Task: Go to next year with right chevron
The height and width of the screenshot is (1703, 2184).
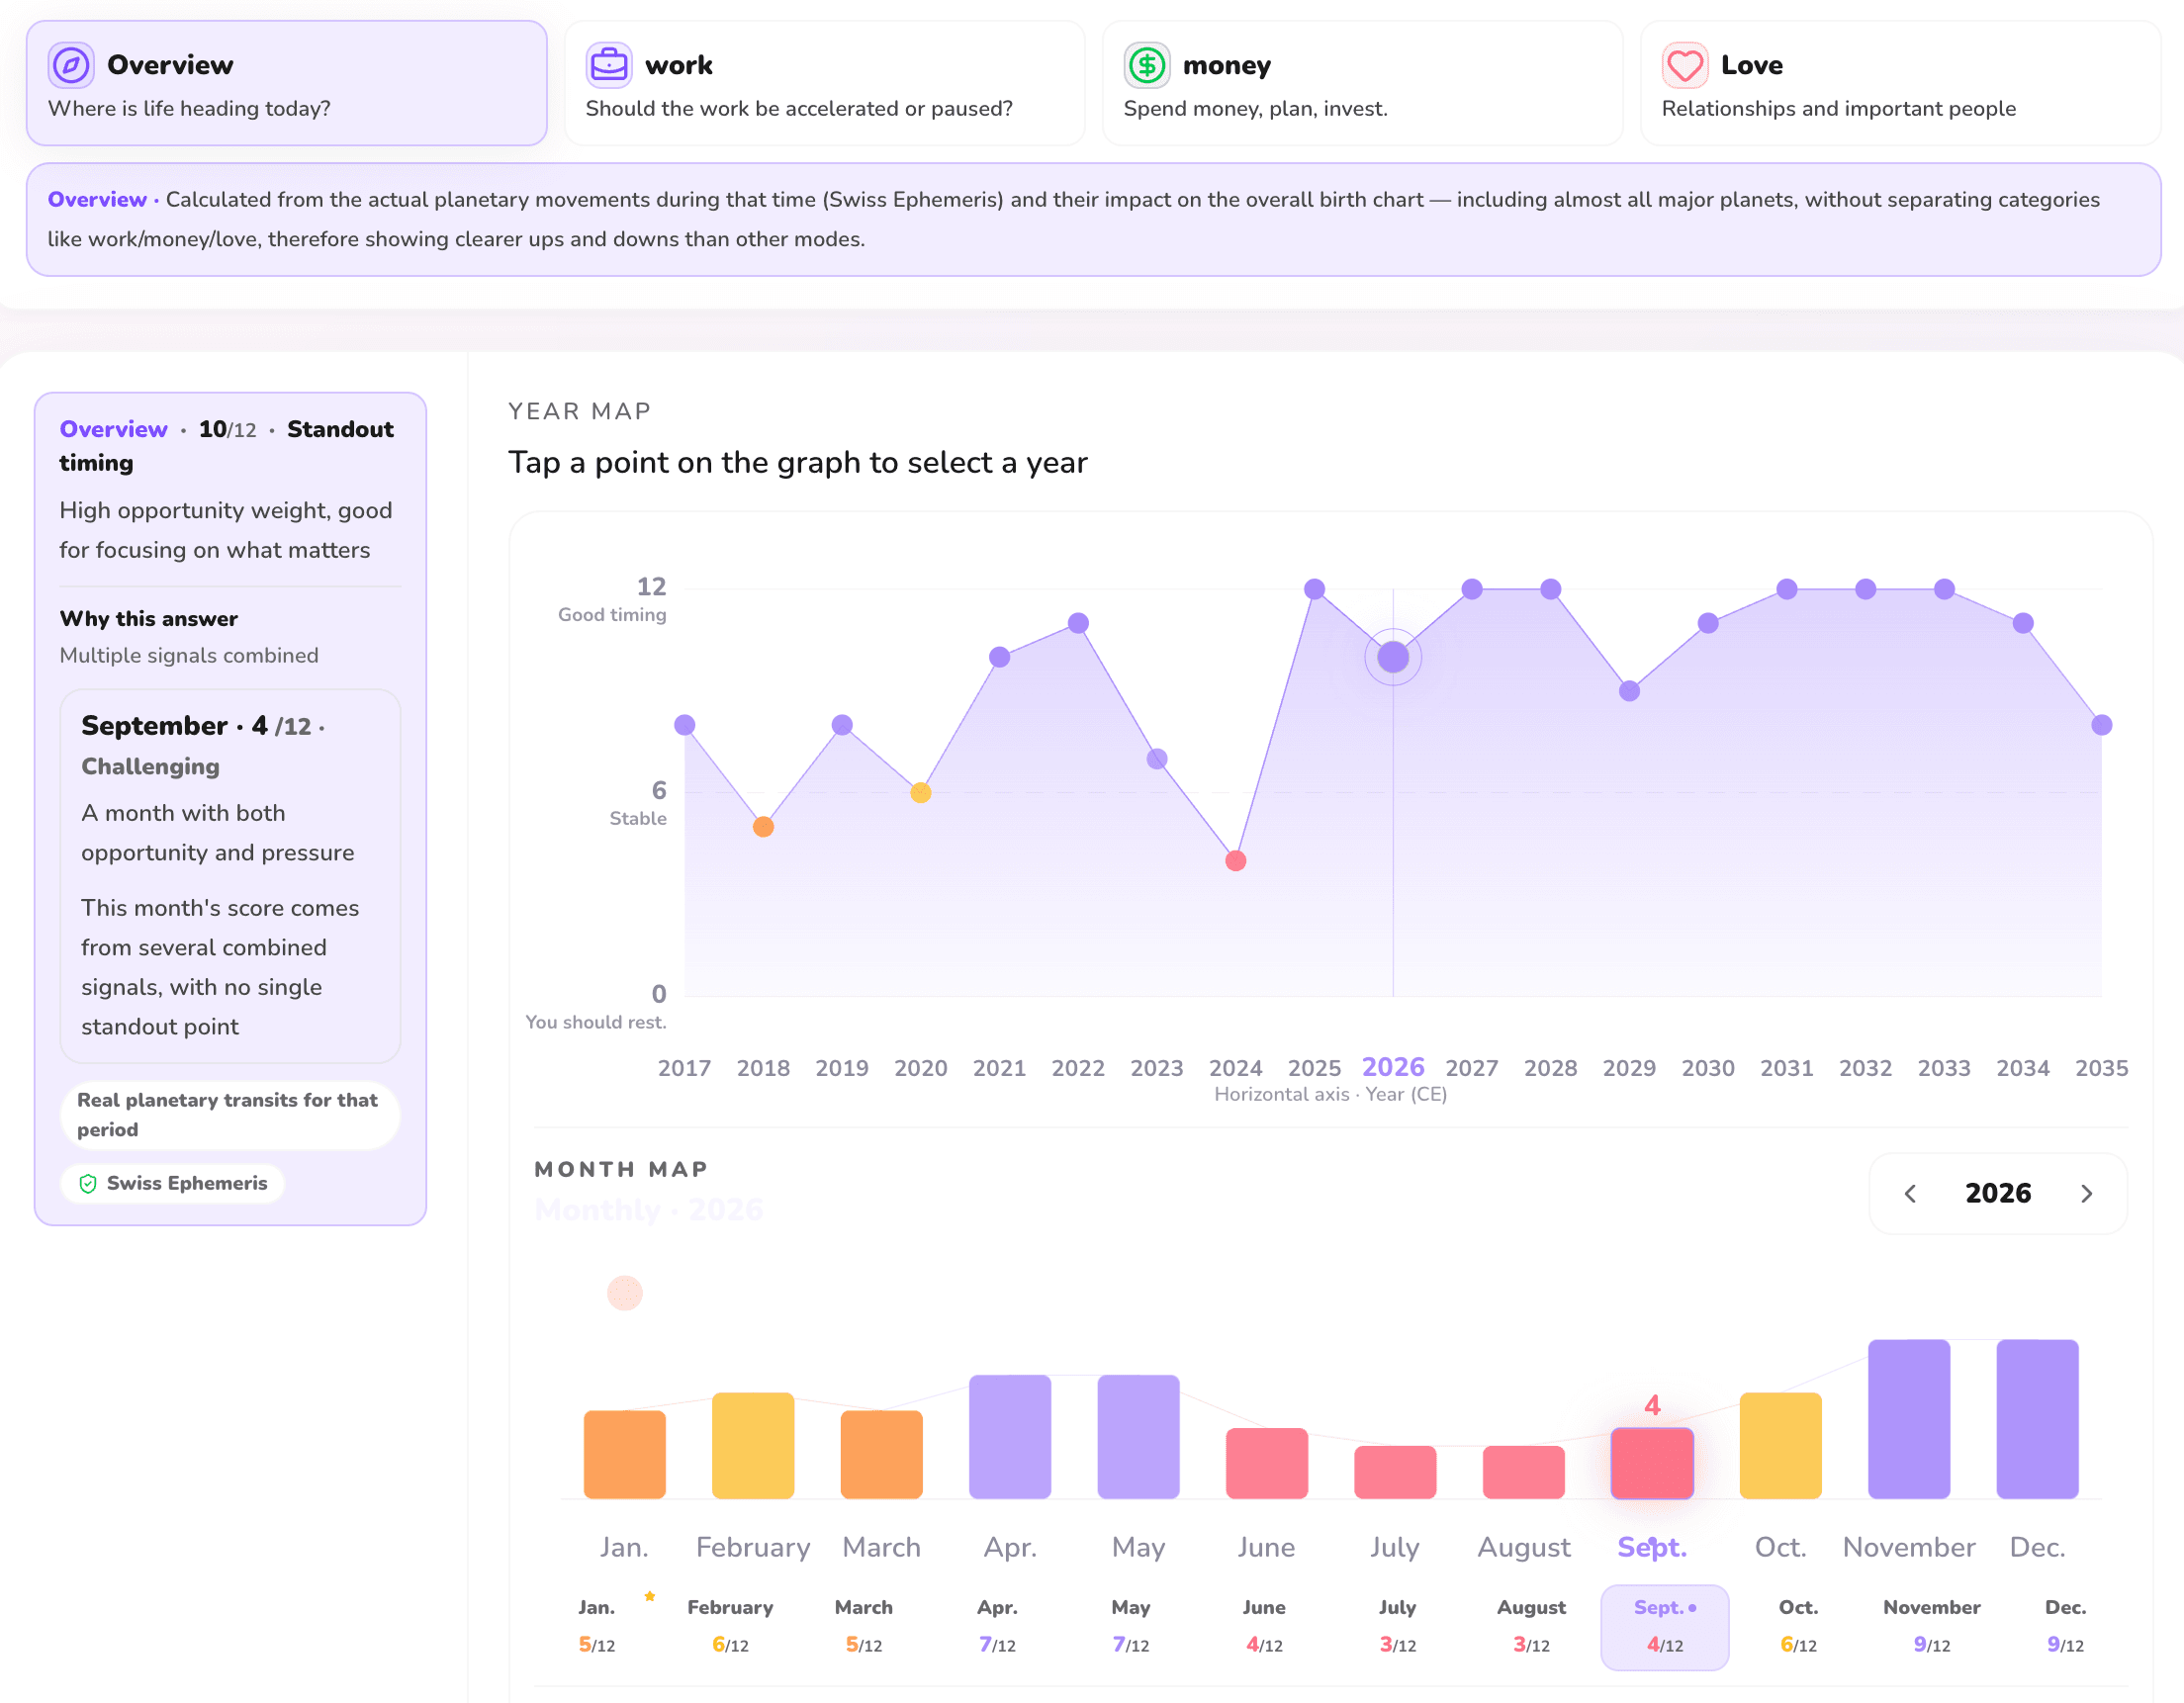Action: coord(2086,1193)
